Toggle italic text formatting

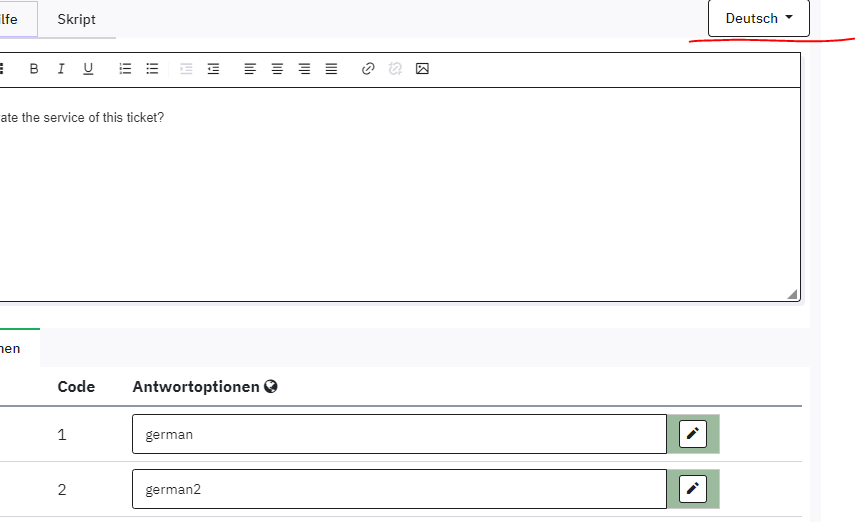click(x=61, y=69)
